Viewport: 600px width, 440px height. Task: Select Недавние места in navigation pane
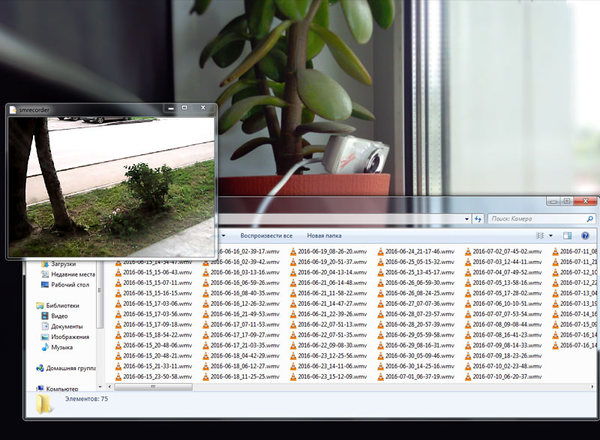[72, 274]
